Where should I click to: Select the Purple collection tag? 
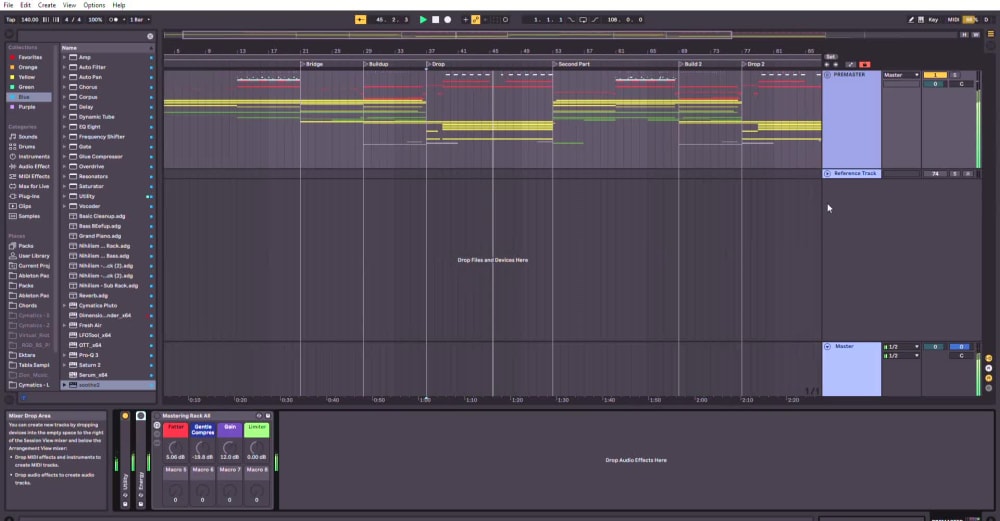point(29,107)
